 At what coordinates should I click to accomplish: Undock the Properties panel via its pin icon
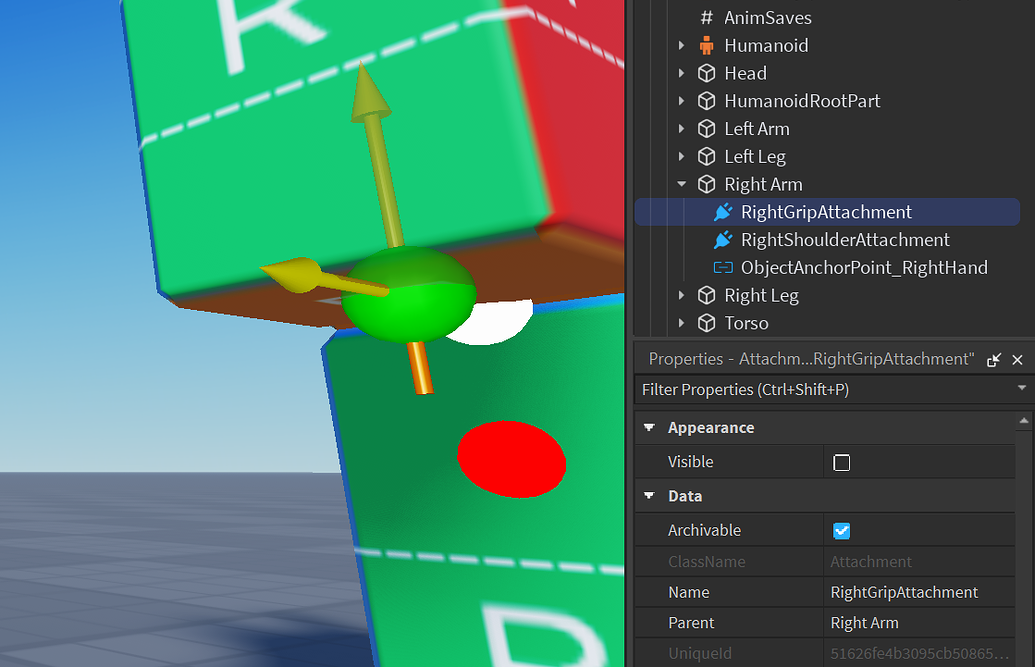pos(993,359)
